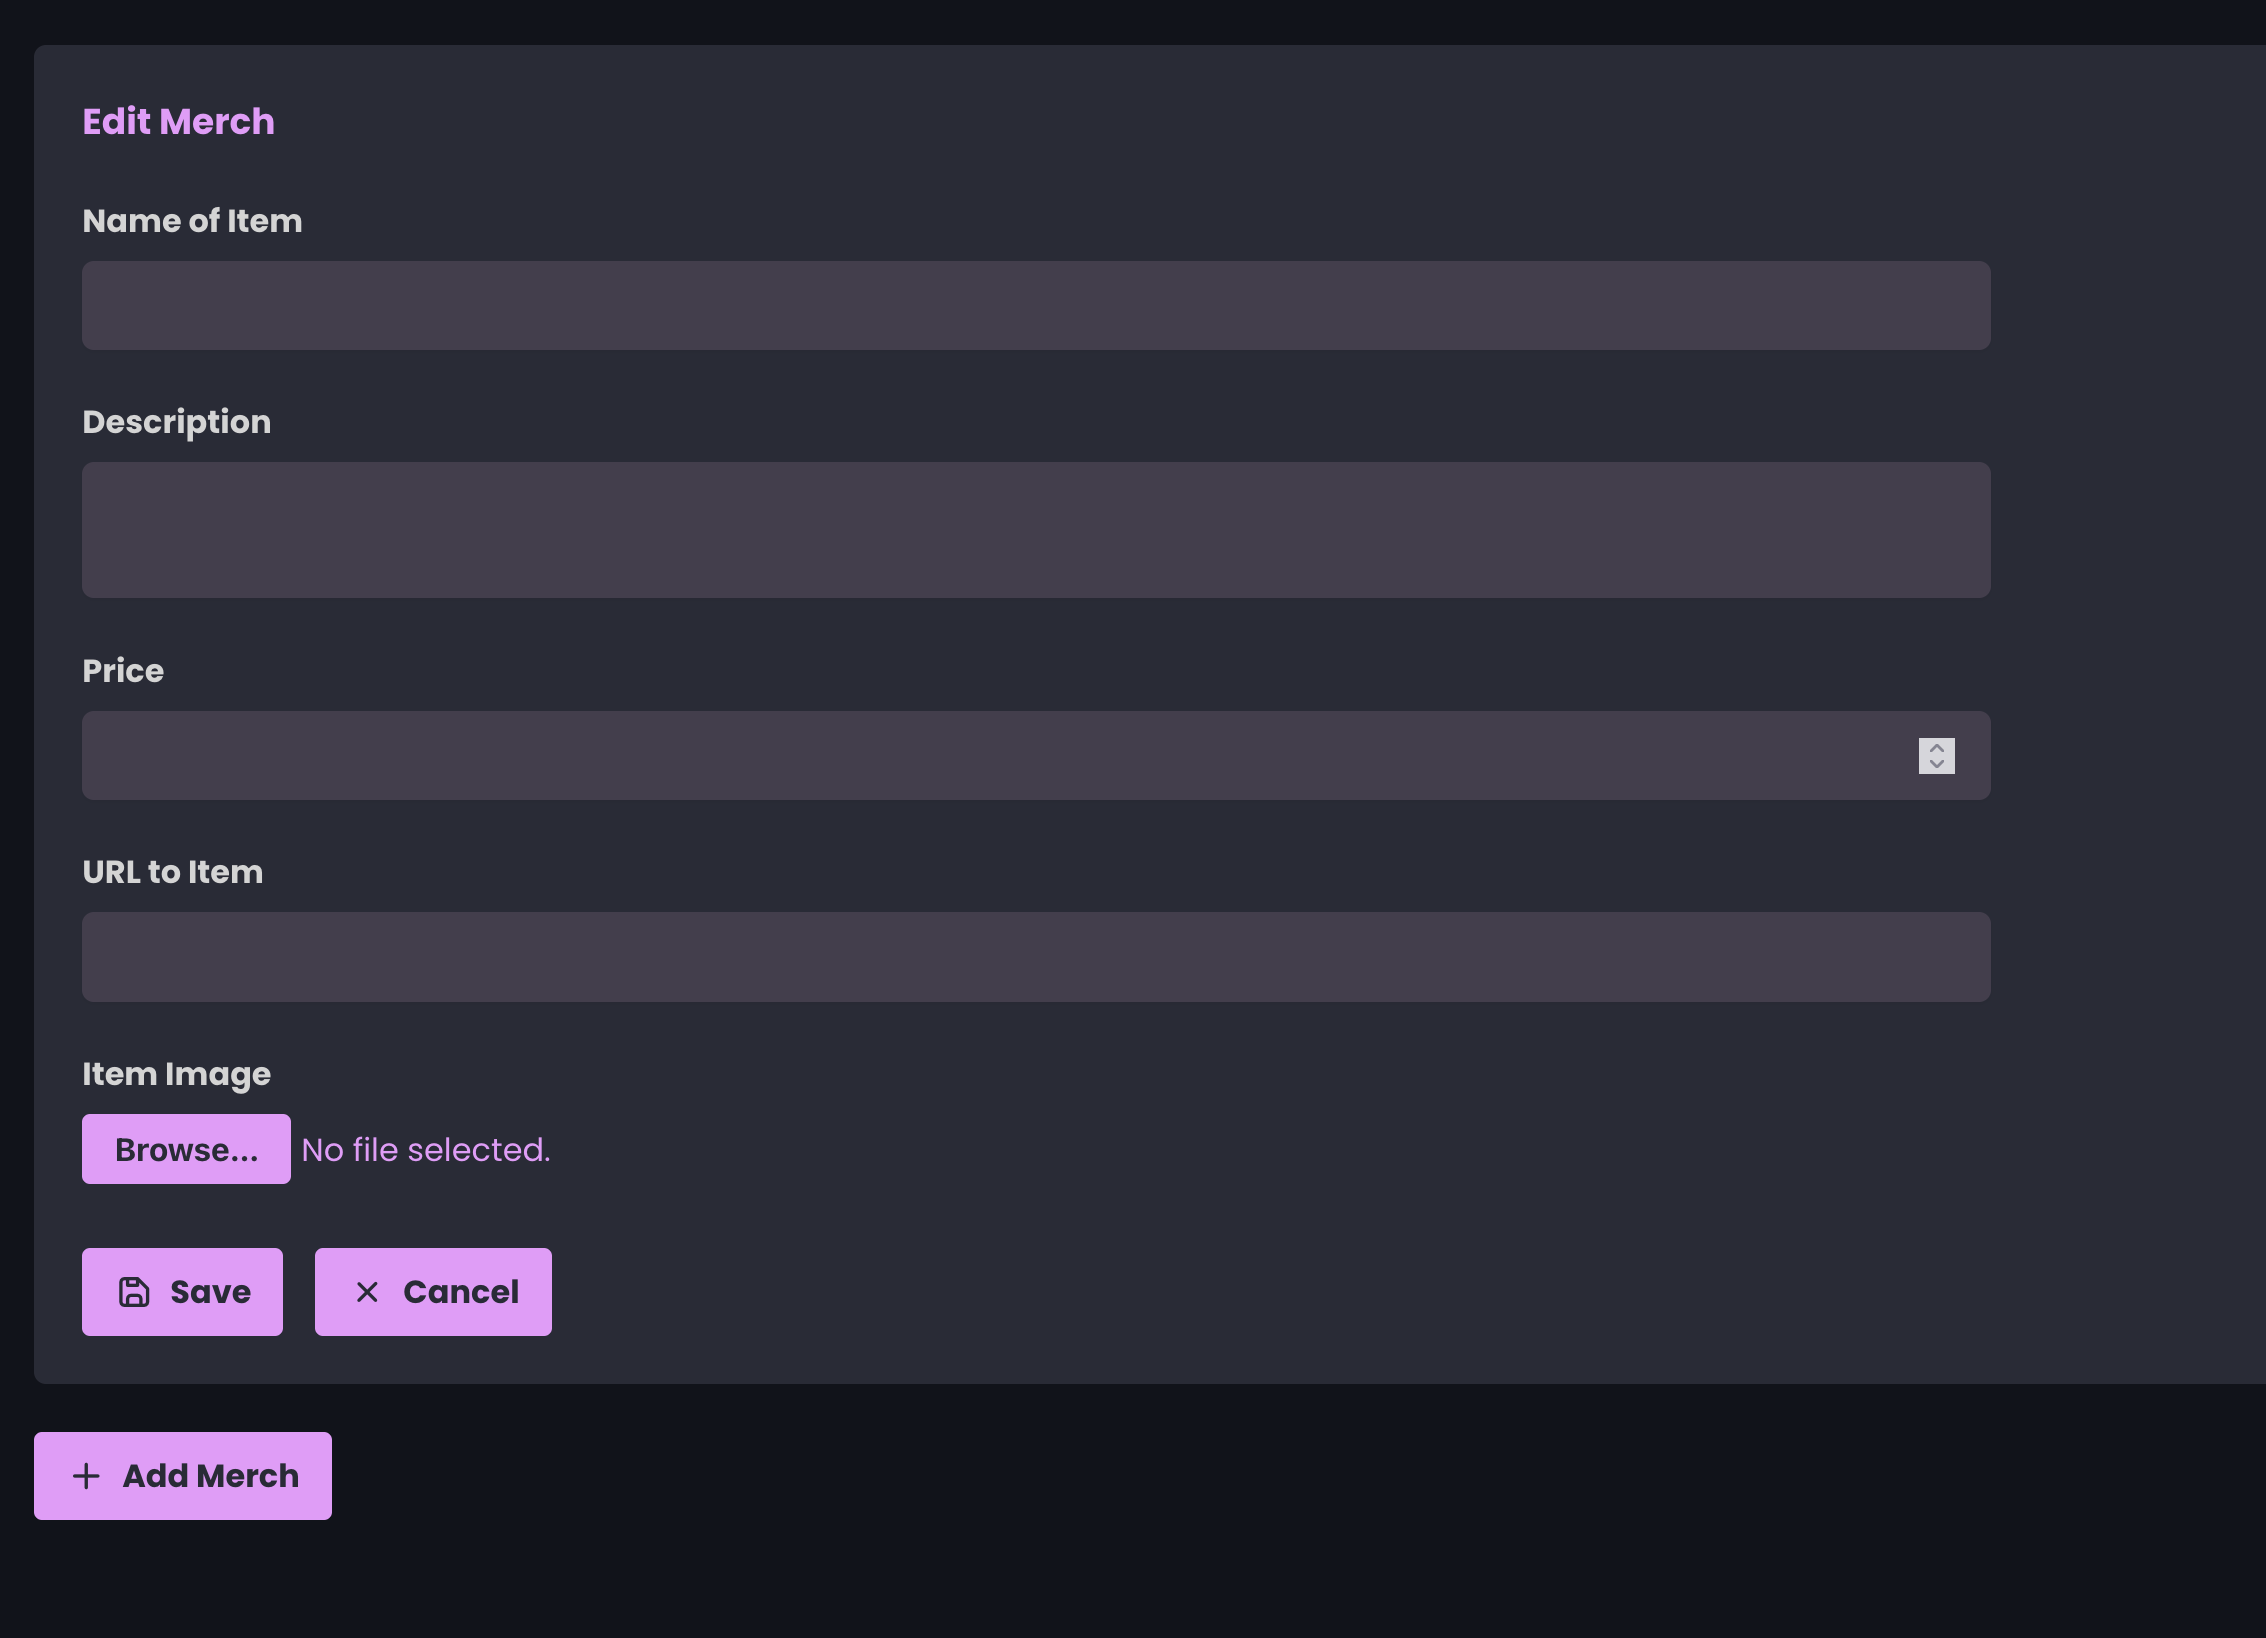2266x1638 pixels.
Task: Cancel editing the merch item
Action: (x=432, y=1291)
